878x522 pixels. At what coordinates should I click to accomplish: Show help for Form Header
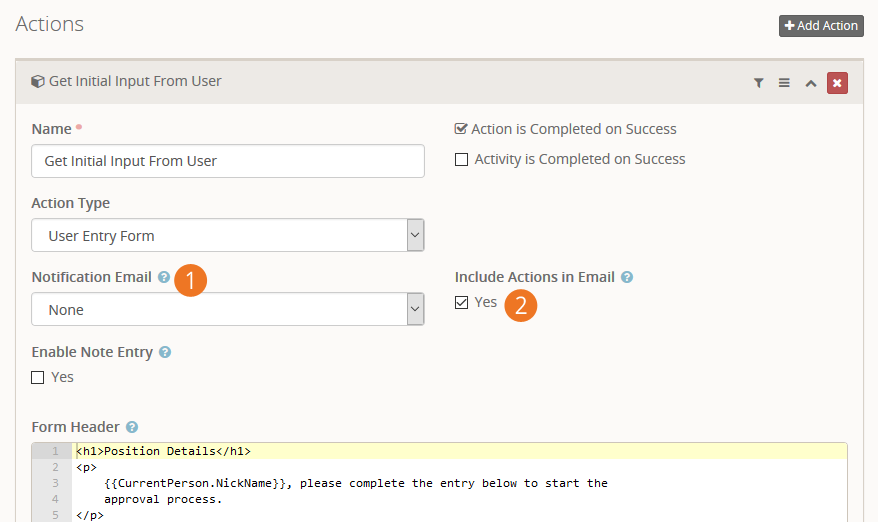pos(132,427)
